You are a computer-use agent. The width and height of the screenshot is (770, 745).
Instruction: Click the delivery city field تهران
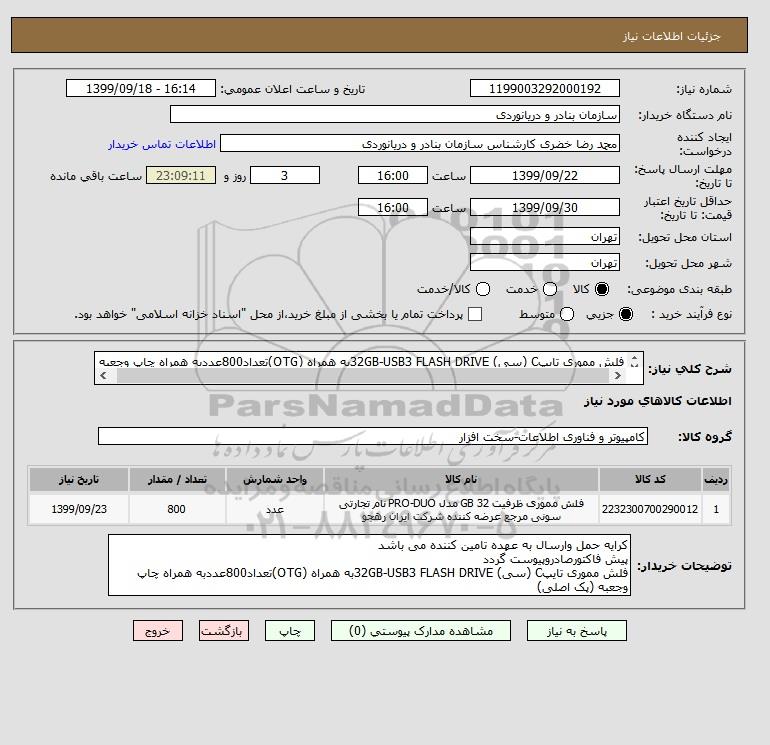click(545, 262)
